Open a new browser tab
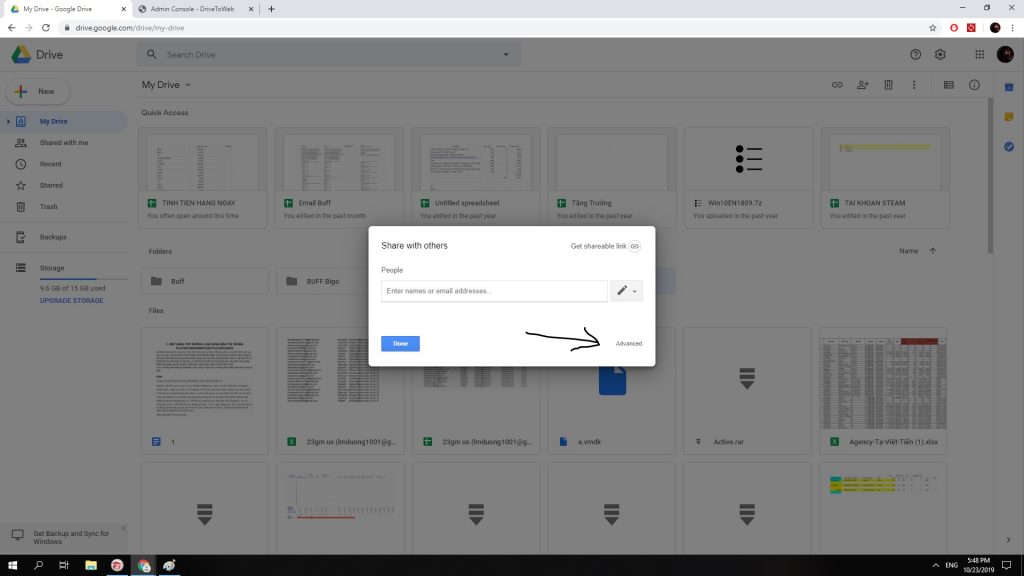Screen dimensions: 1024x576 point(272,9)
